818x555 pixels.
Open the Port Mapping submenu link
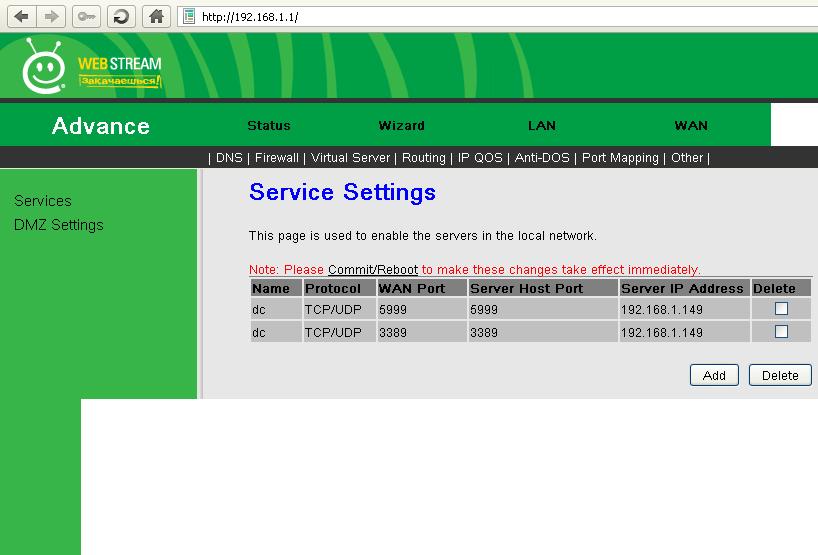620,158
